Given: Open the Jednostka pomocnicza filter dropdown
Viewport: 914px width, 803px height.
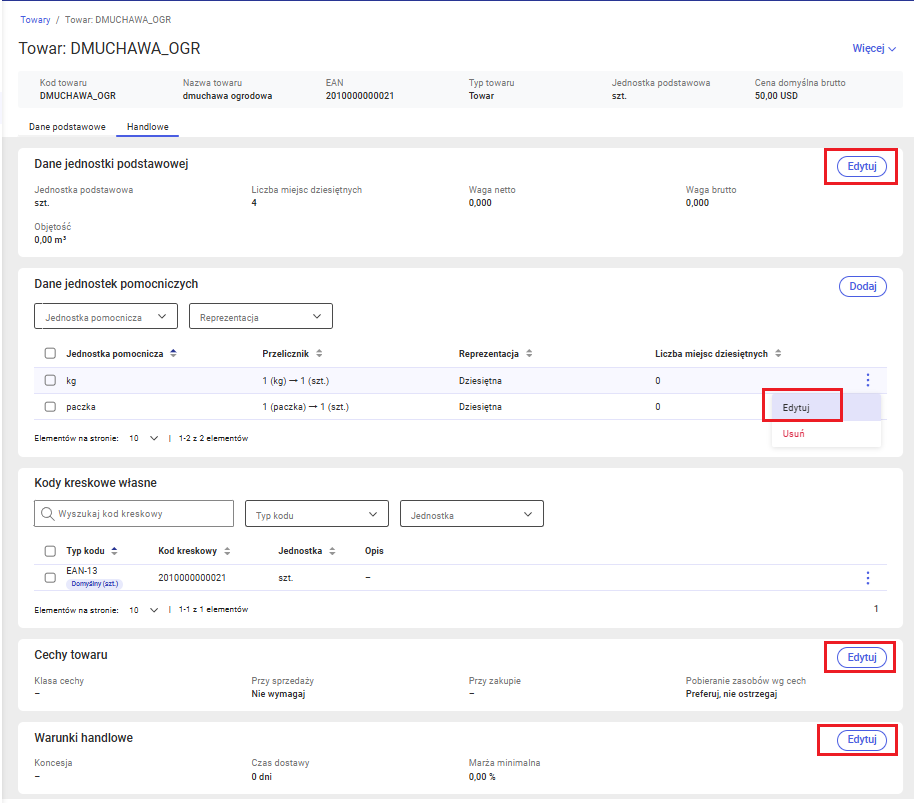Looking at the screenshot, I should (x=106, y=317).
